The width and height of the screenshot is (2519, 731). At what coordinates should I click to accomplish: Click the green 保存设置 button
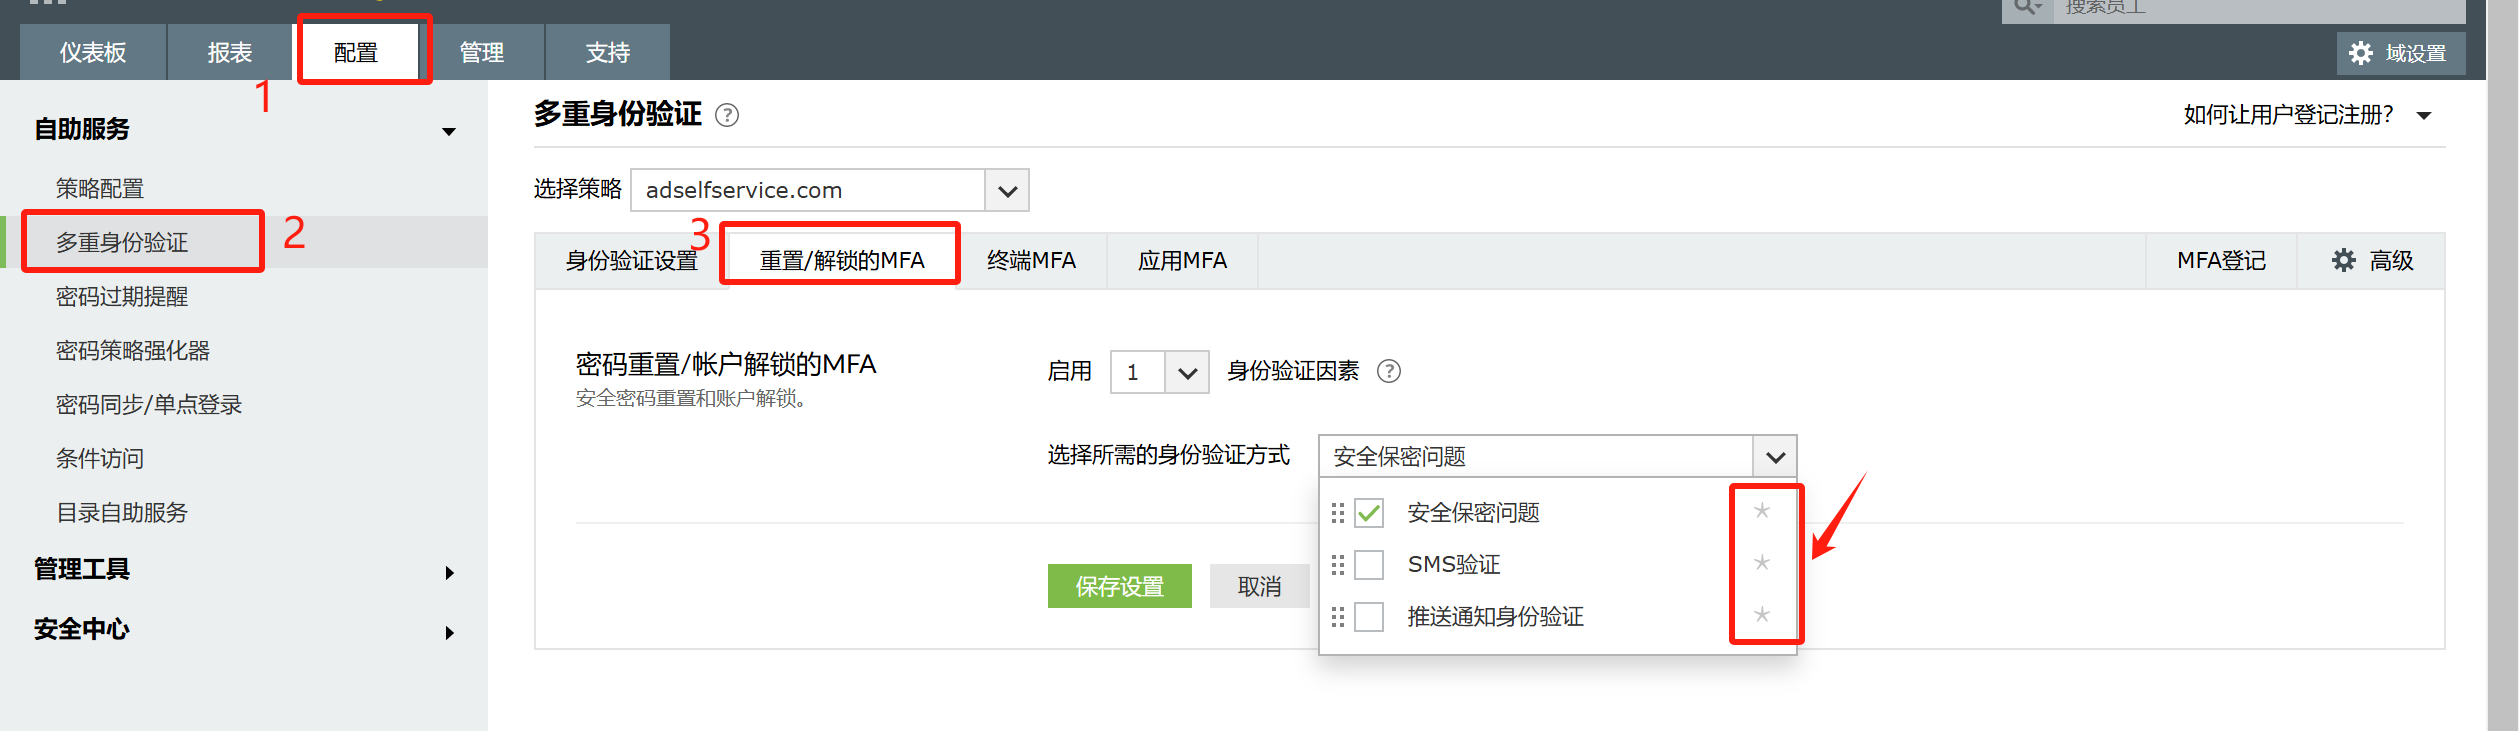pos(1119,586)
